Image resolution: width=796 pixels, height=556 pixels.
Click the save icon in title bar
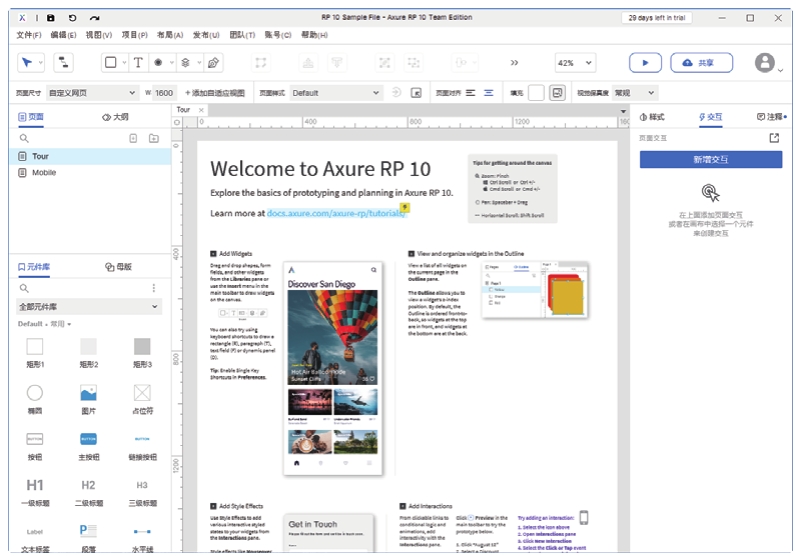pos(50,18)
